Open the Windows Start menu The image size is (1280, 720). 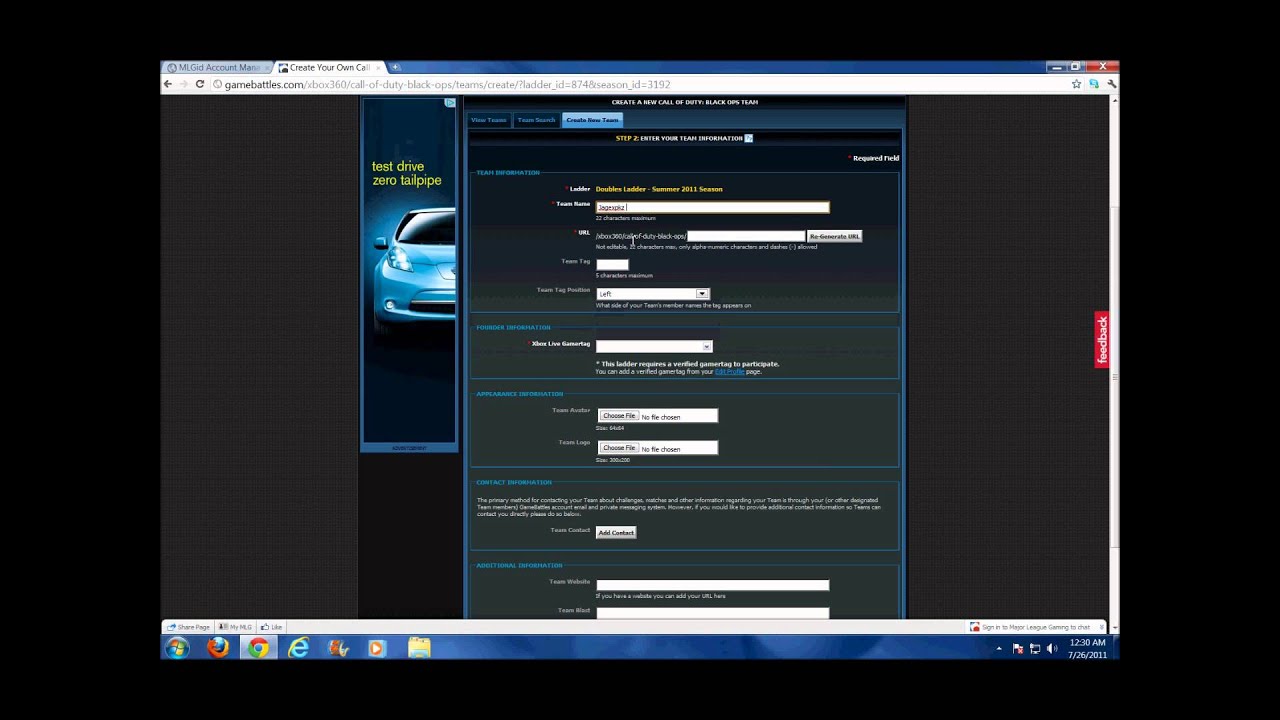177,648
